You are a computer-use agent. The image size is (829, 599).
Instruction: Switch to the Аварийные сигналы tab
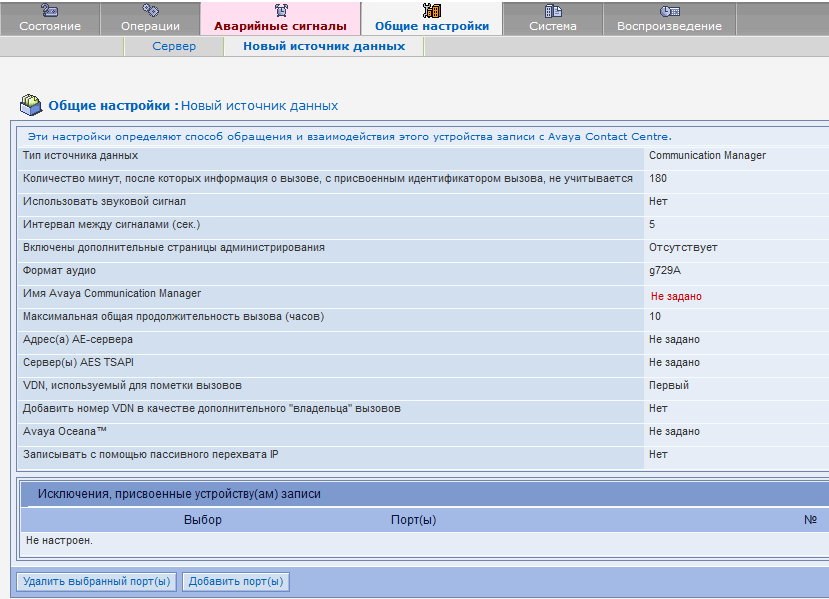[x=280, y=26]
